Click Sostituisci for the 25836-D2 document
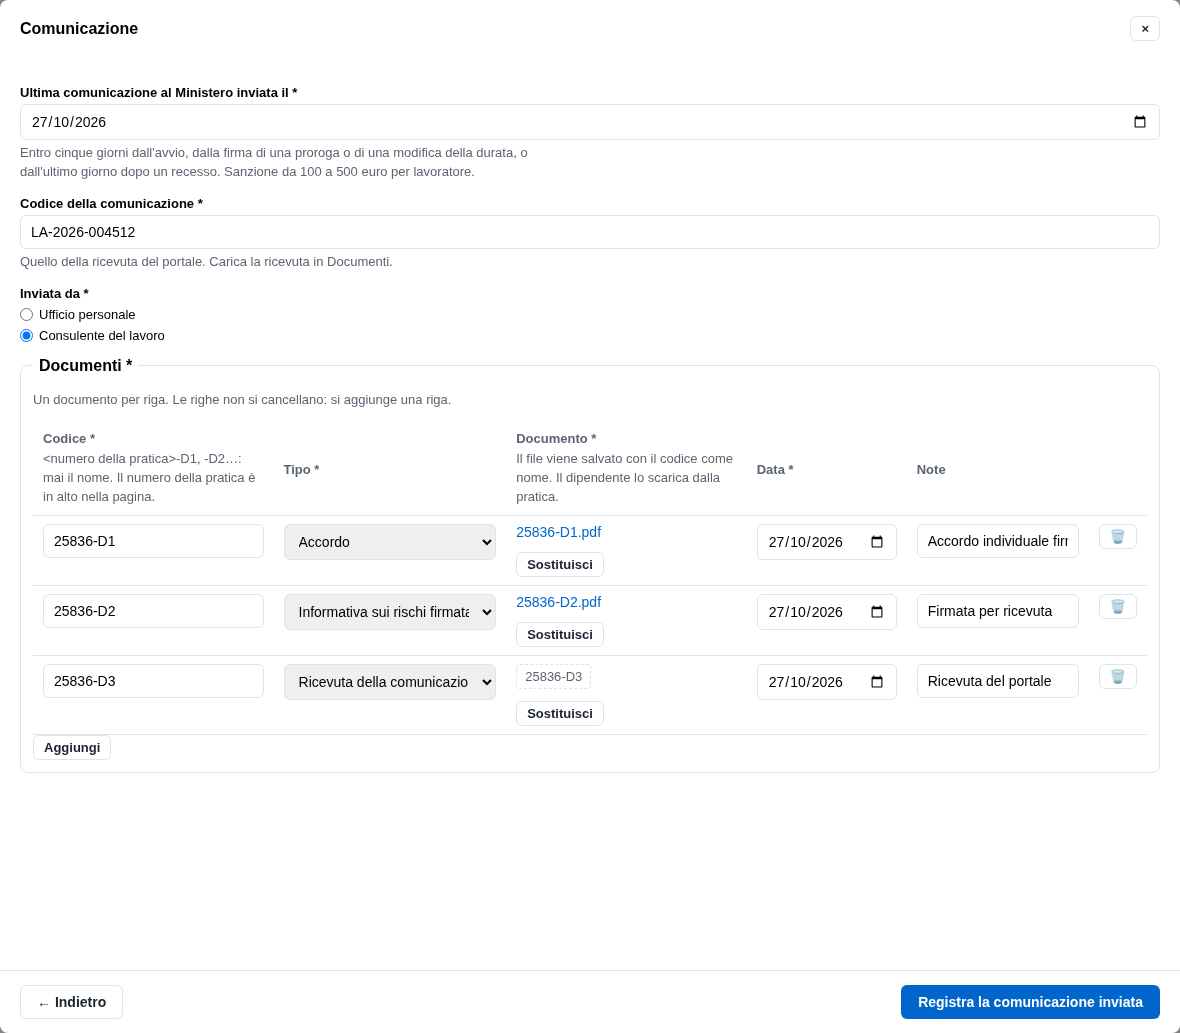 (x=560, y=634)
